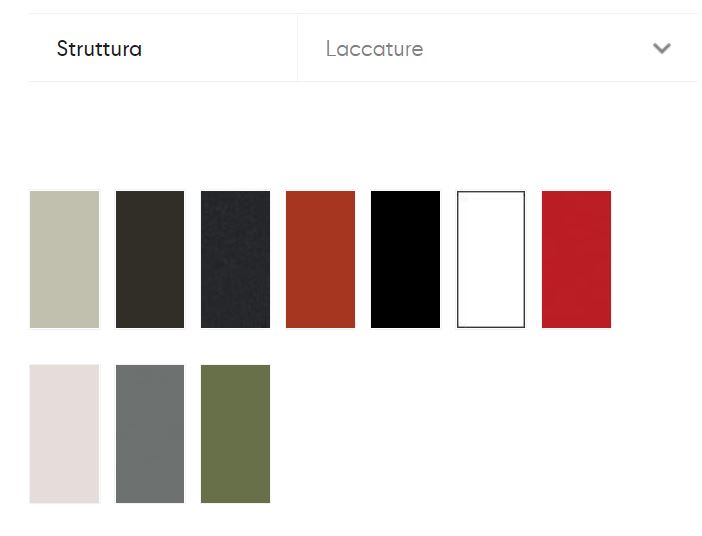Choose the medium grey swatch
This screenshot has height=536, width=702.
(x=150, y=434)
